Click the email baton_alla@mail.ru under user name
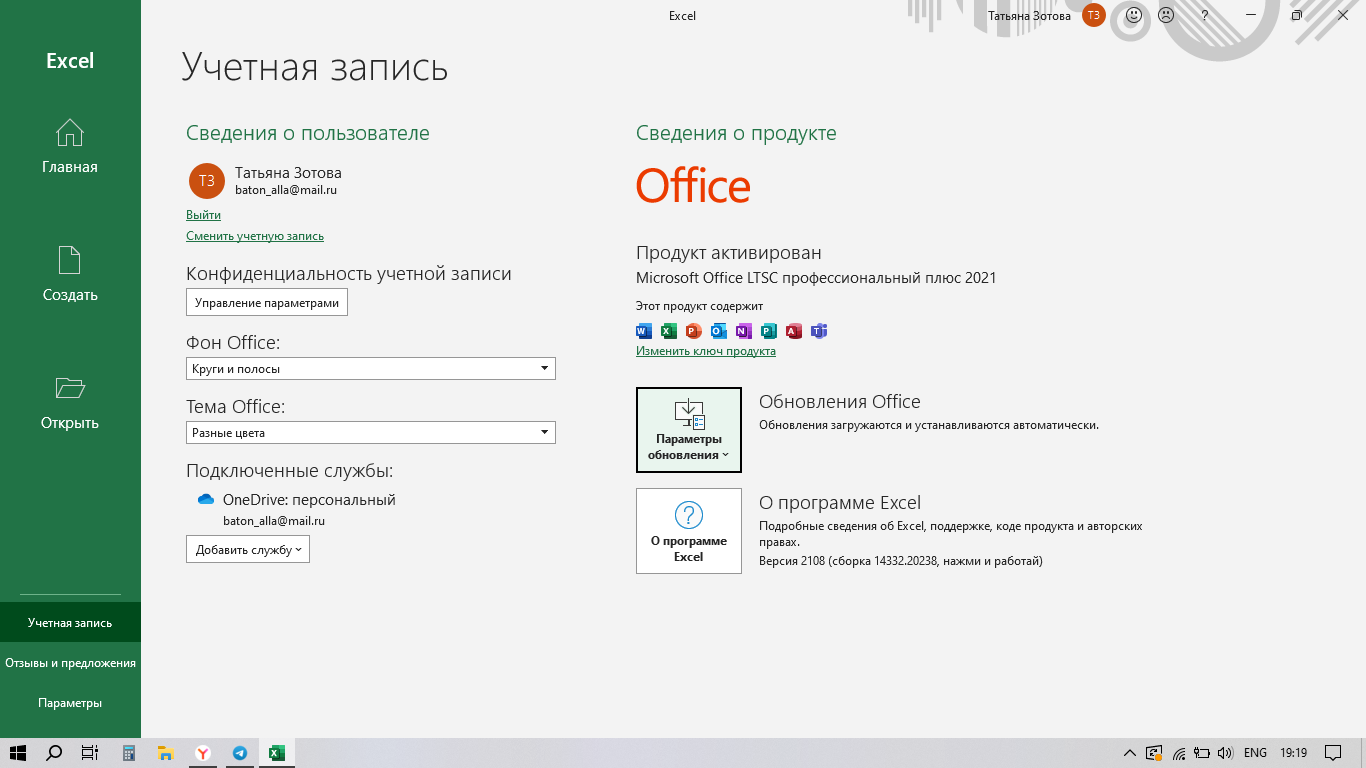 [x=286, y=190]
